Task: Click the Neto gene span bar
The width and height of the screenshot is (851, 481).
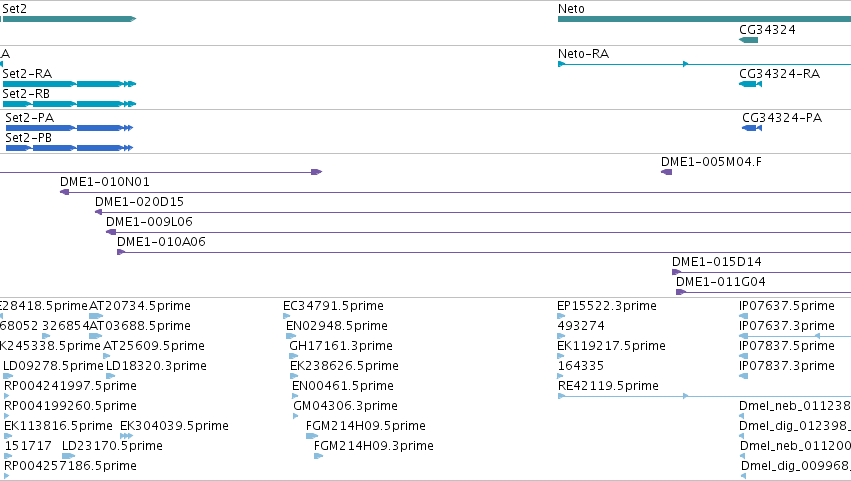Action: tap(704, 19)
